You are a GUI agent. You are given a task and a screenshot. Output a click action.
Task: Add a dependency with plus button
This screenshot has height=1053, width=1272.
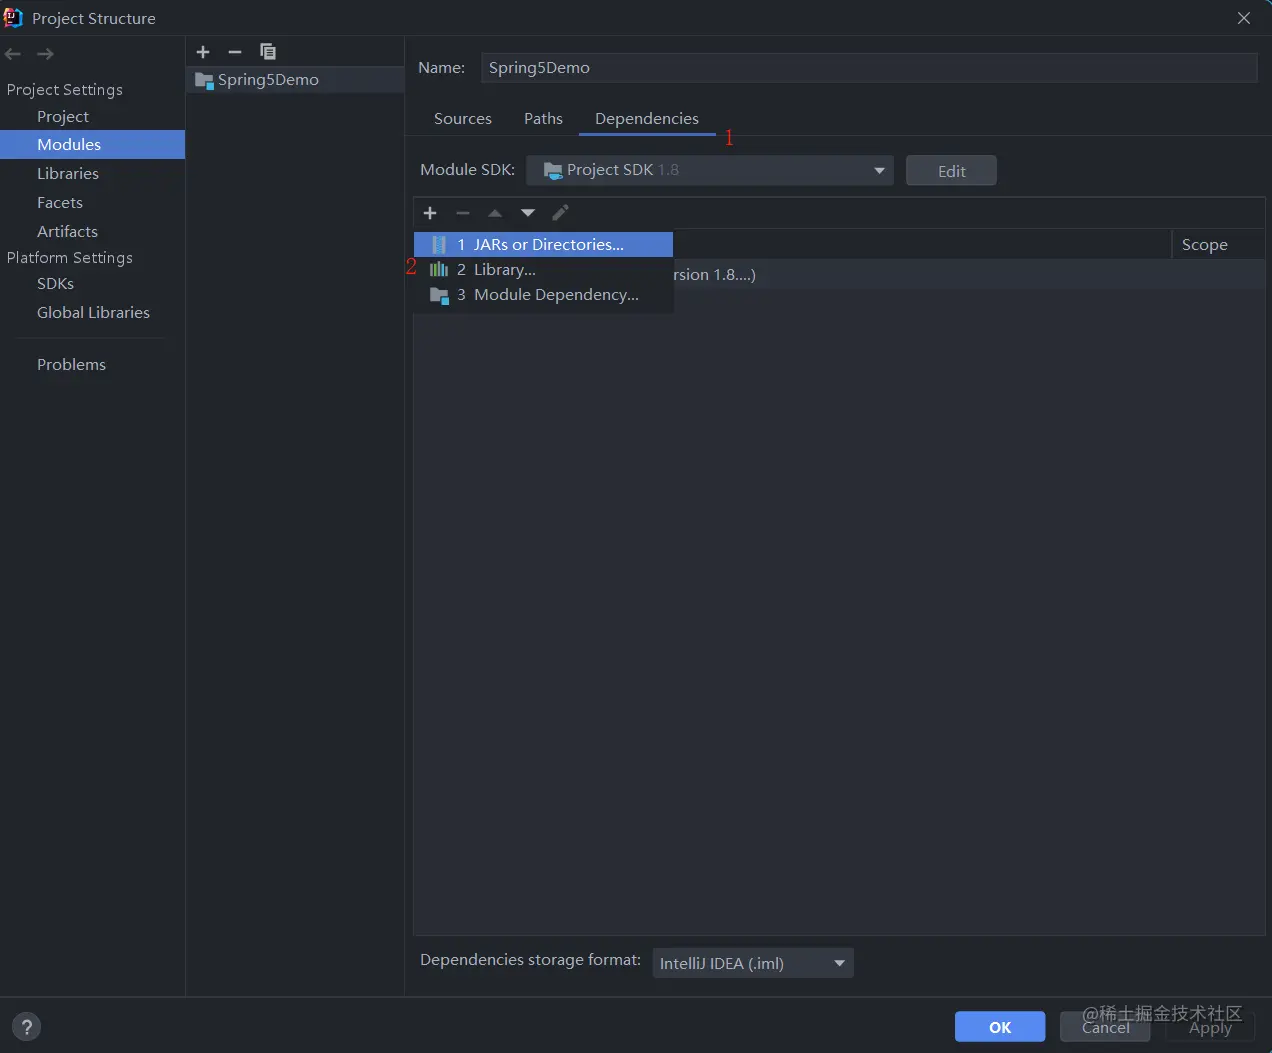pyautogui.click(x=430, y=213)
